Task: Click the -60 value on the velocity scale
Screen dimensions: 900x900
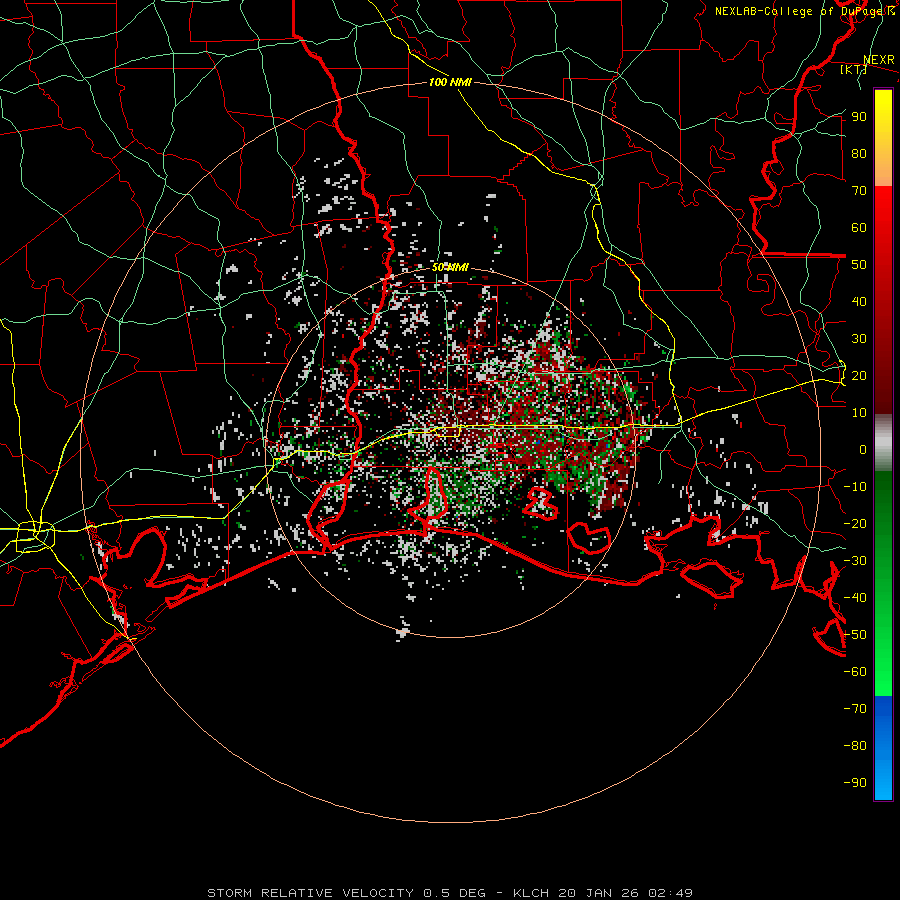Action: [x=855, y=672]
